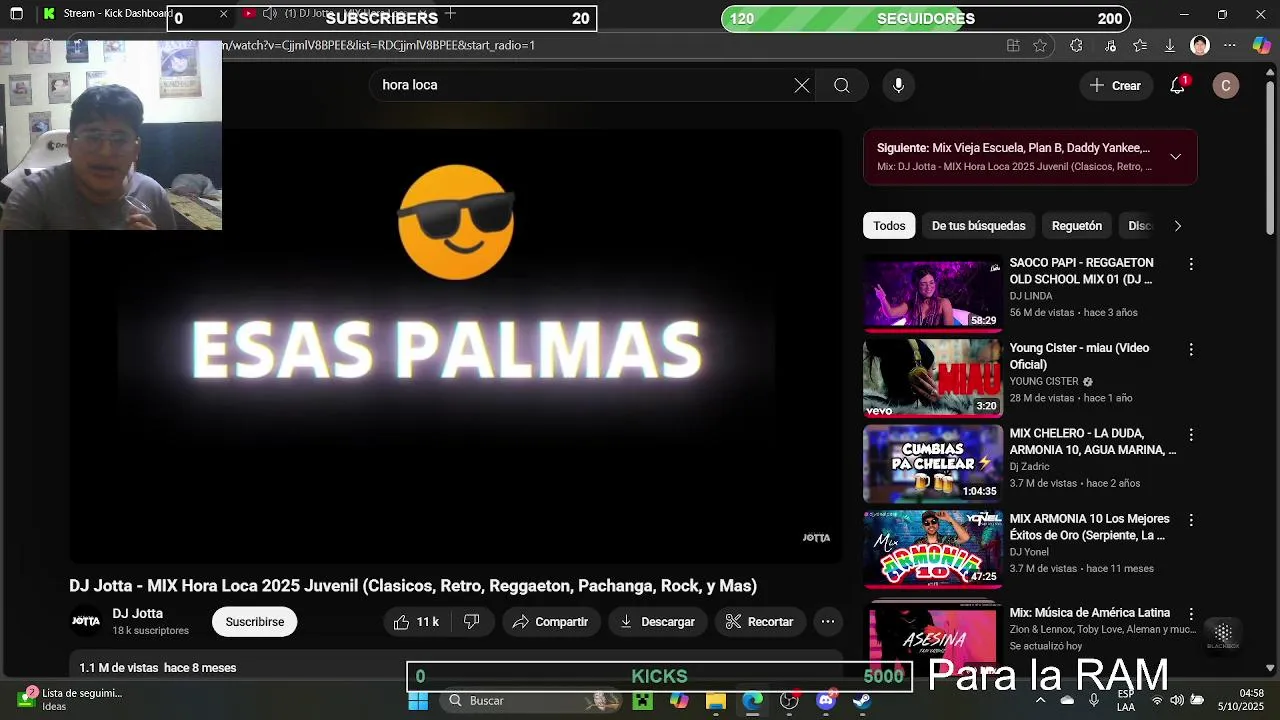Open Edge profile picture in toolbar
1280x720 pixels.
coord(1200,45)
